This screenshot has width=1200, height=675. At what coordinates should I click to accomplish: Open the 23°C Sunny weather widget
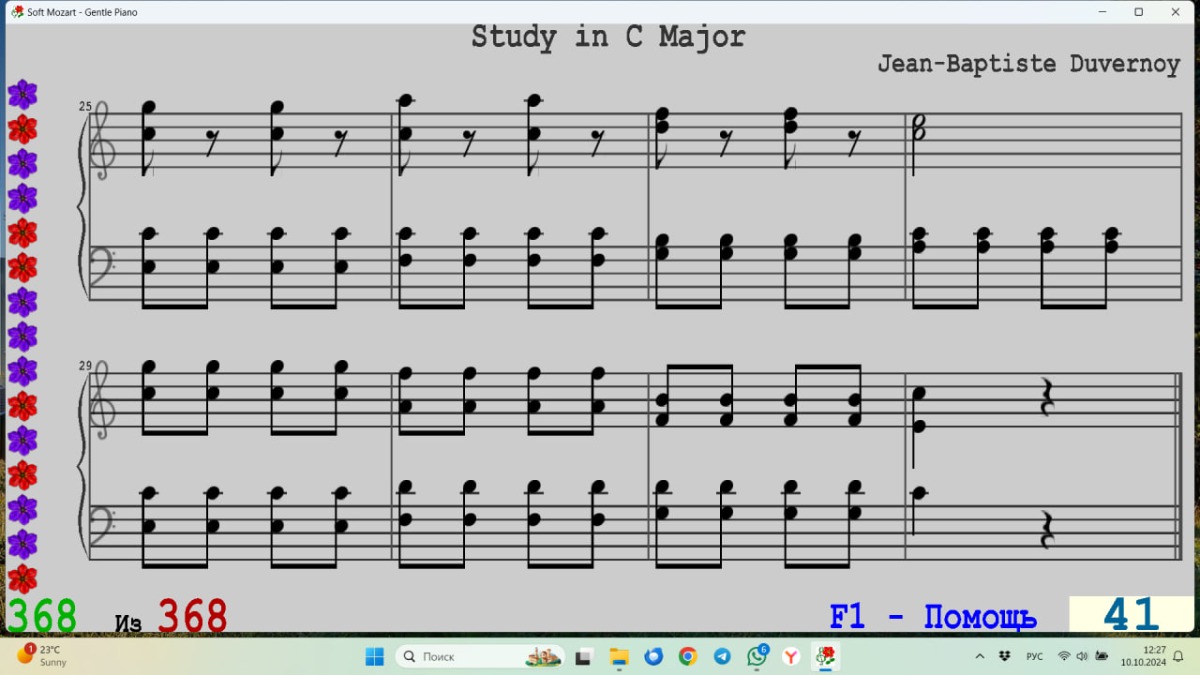tap(42, 656)
